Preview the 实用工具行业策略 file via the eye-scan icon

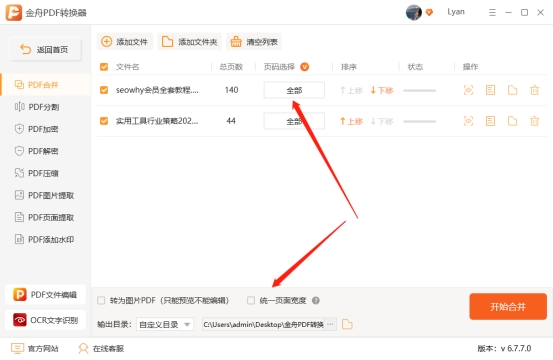[468, 121]
